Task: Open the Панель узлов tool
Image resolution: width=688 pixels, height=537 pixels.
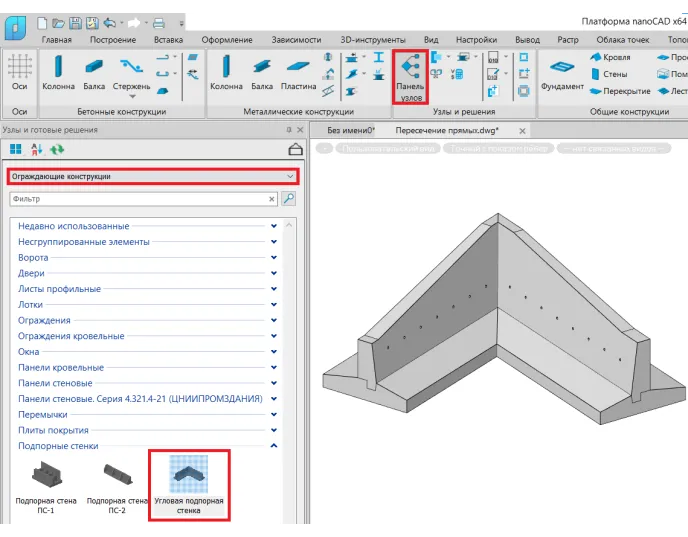Action: pos(410,77)
